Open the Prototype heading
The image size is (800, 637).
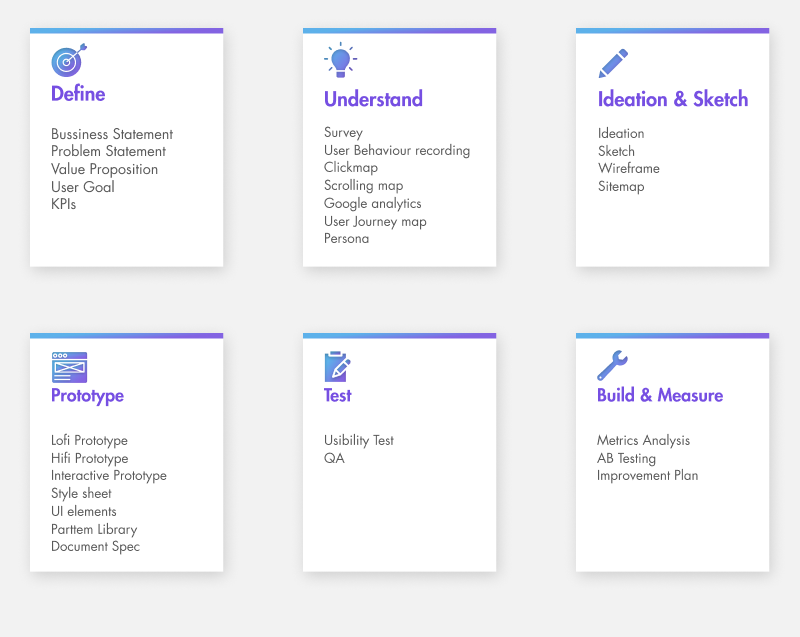87,396
